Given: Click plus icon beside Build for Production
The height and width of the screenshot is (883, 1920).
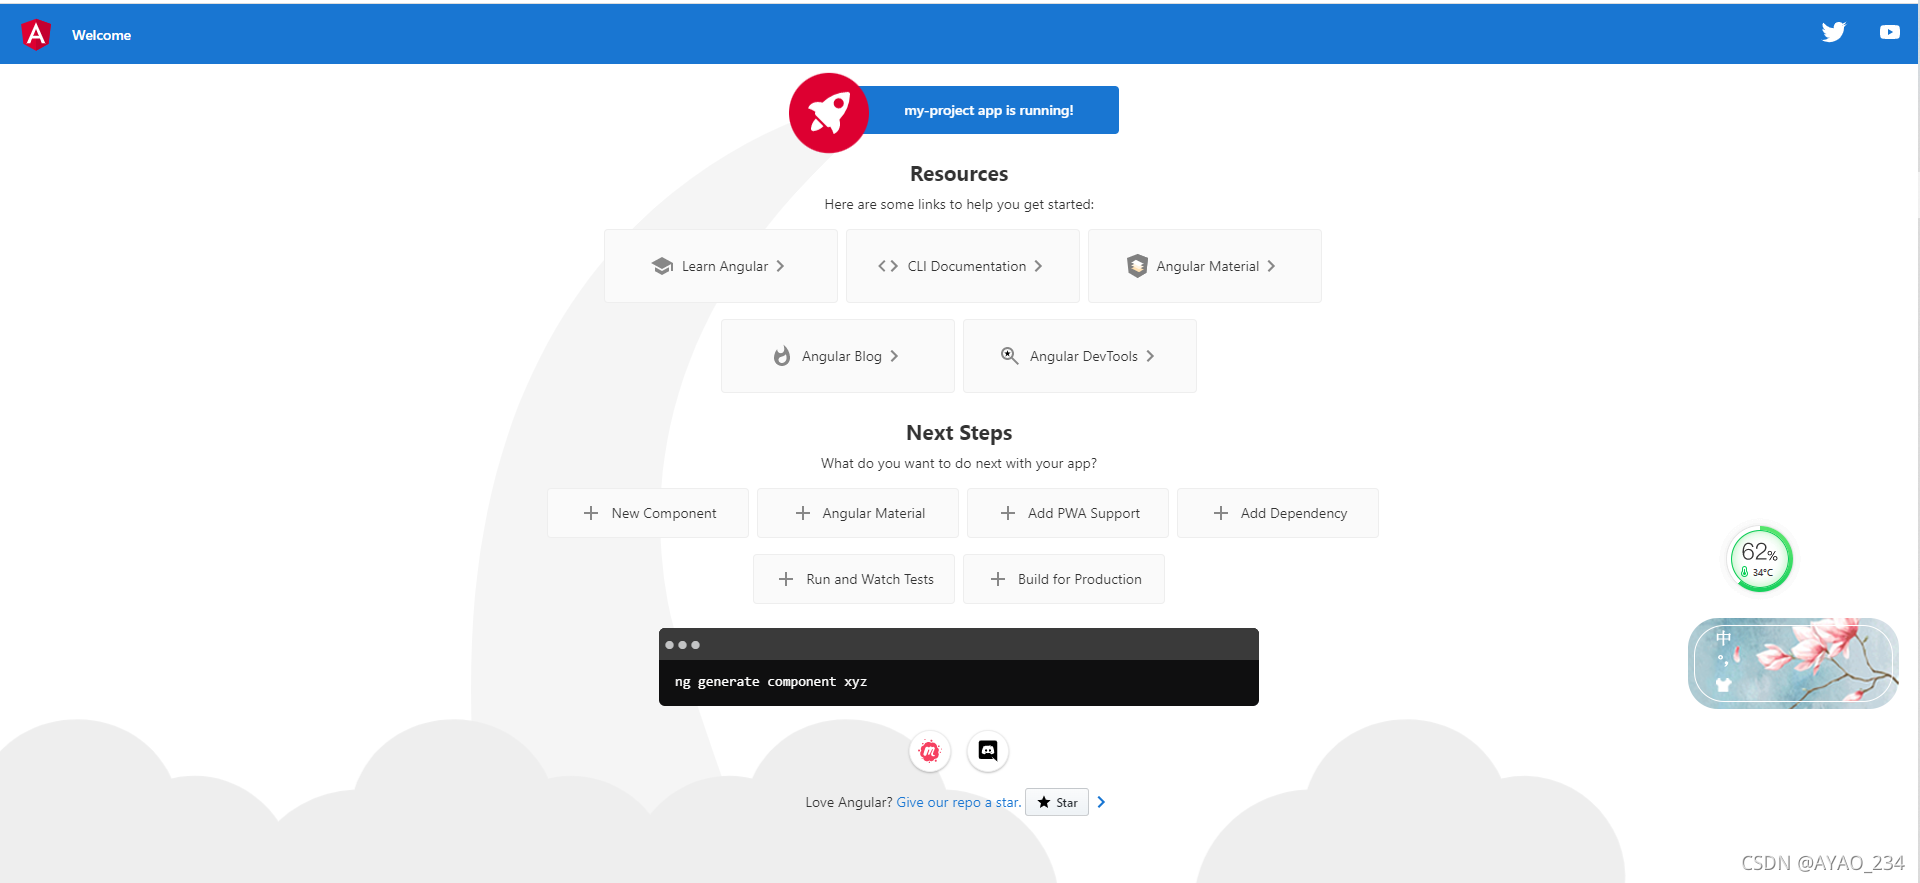Looking at the screenshot, I should 998,579.
